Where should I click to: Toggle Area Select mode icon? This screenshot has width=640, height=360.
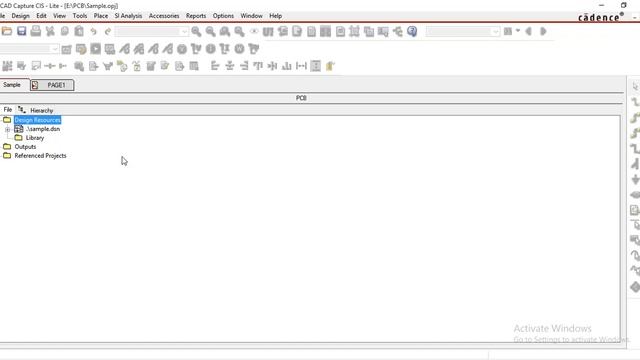(369, 31)
